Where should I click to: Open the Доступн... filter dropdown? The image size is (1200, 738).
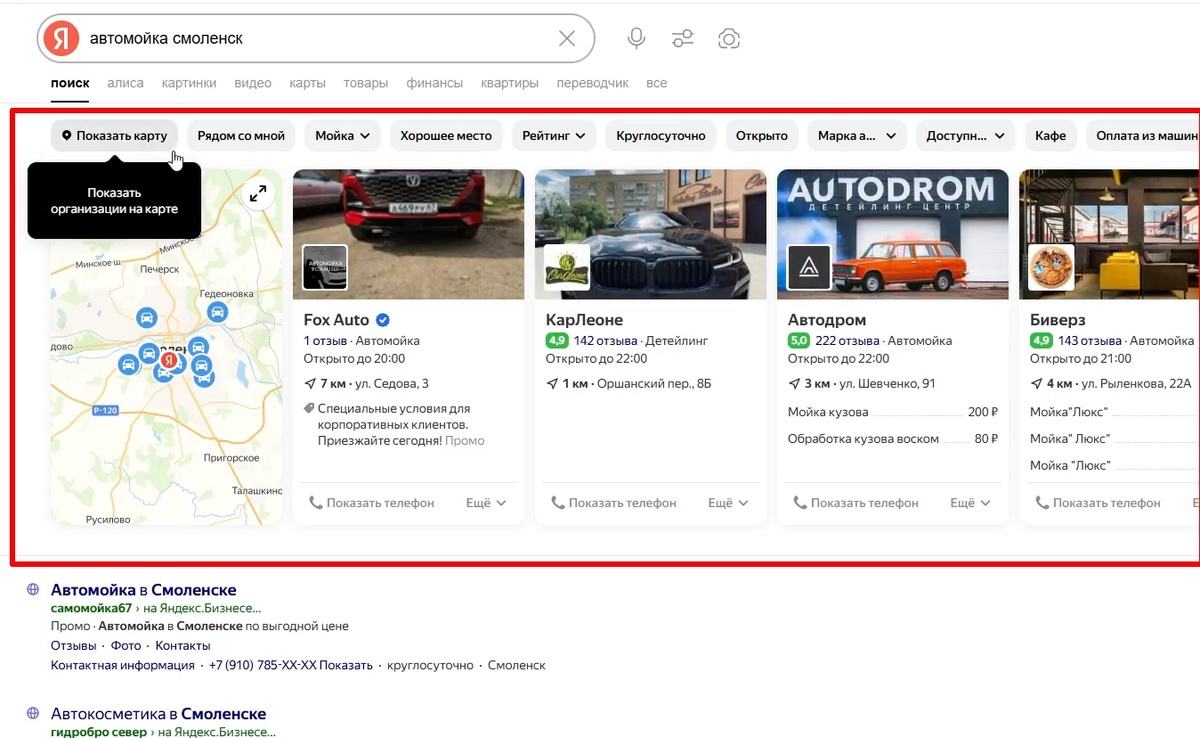click(966, 135)
